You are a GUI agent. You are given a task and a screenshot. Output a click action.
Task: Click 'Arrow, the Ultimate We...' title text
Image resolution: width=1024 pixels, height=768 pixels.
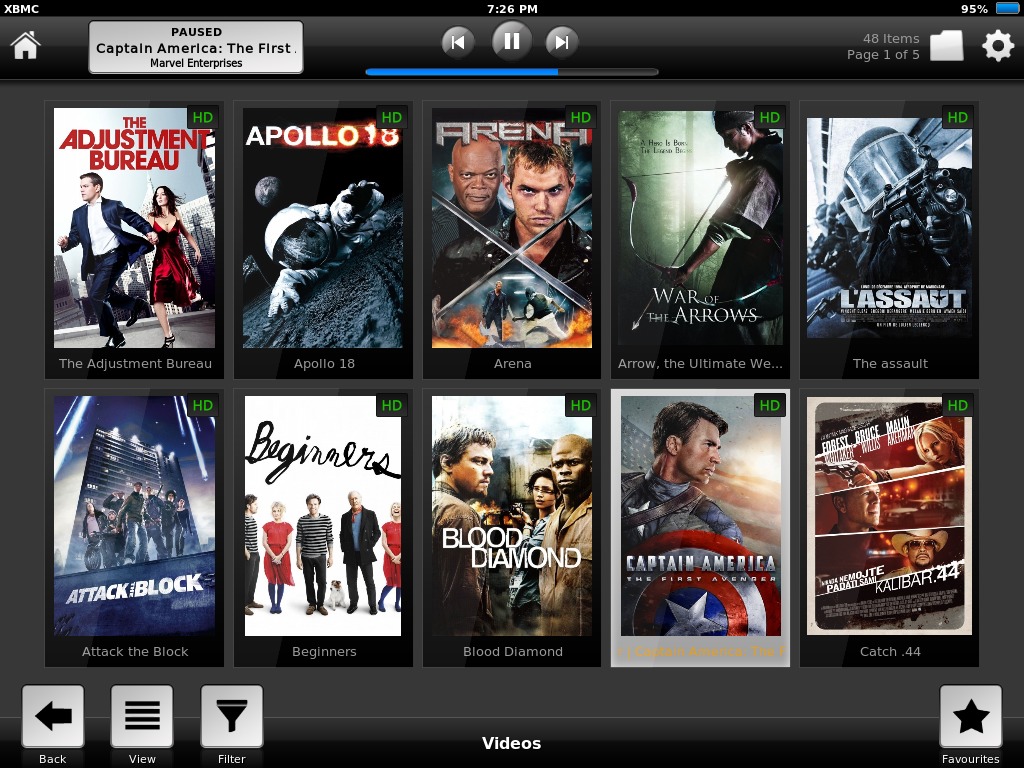tap(700, 364)
